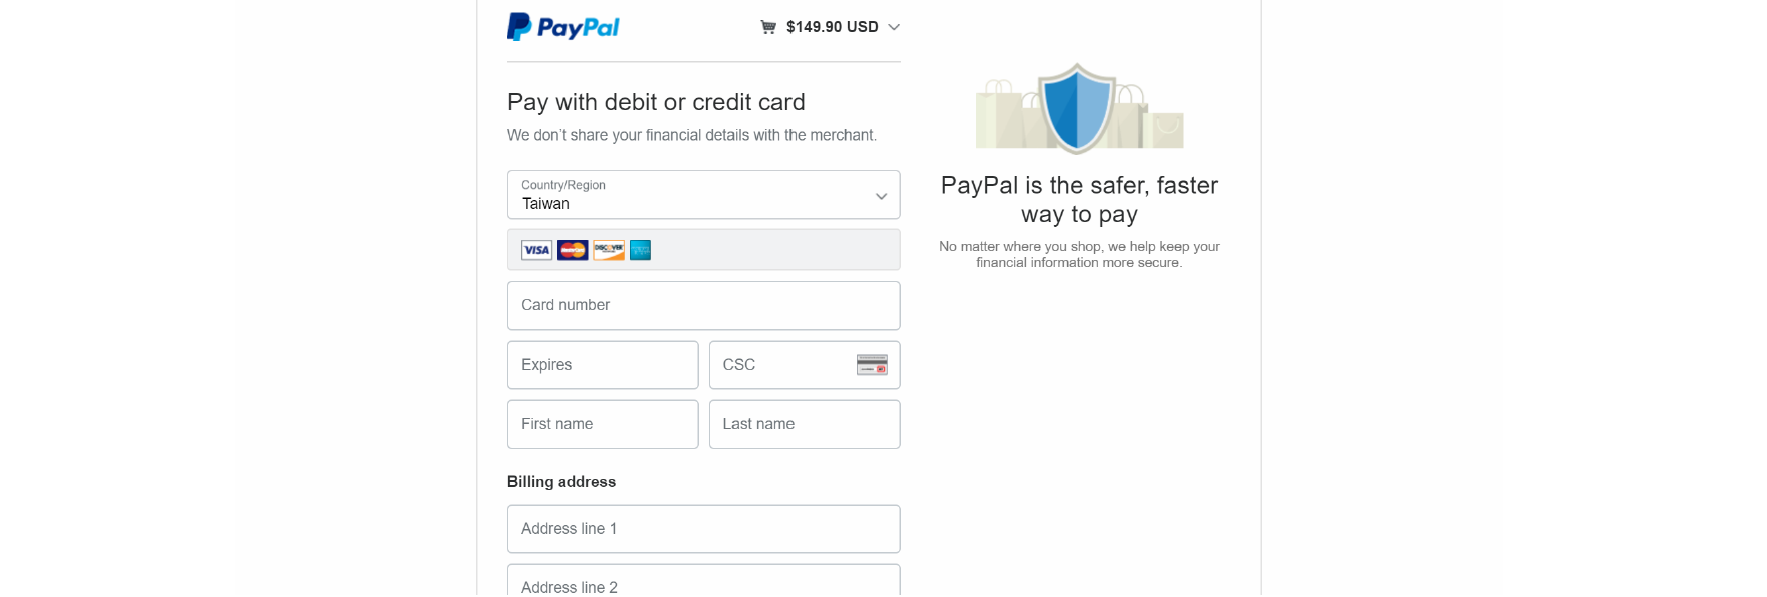Viewport: 1767px width, 597px height.
Task: Focus the Last name field
Action: click(x=804, y=424)
